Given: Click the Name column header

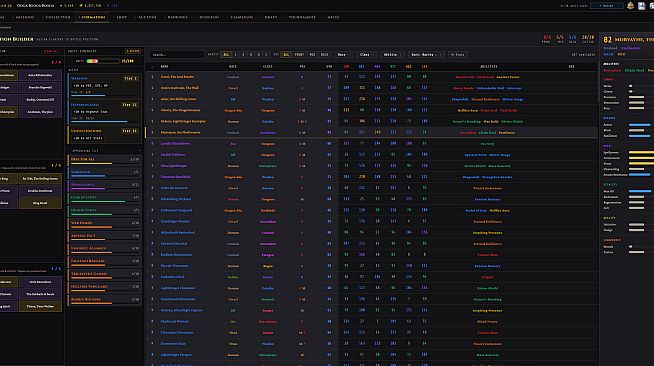Looking at the screenshot, I should coord(164,67).
